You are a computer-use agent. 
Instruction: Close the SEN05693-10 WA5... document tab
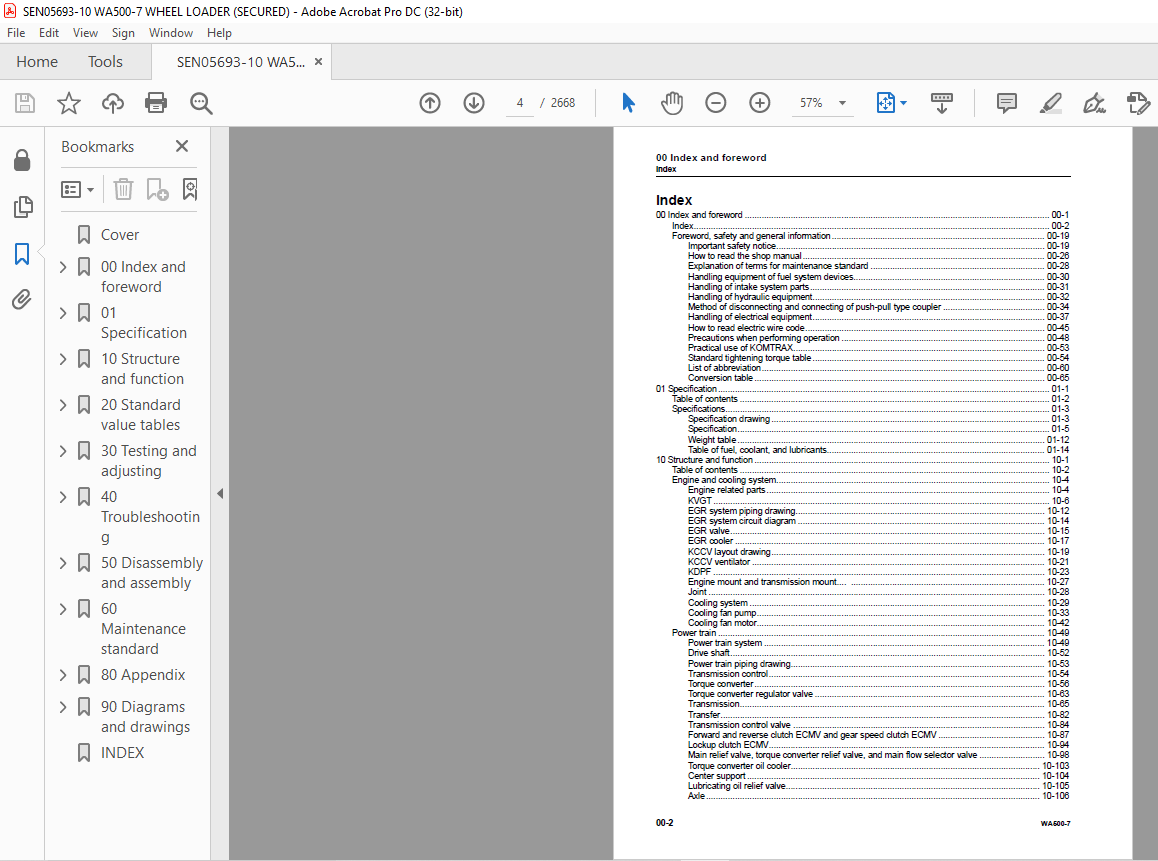click(x=318, y=62)
